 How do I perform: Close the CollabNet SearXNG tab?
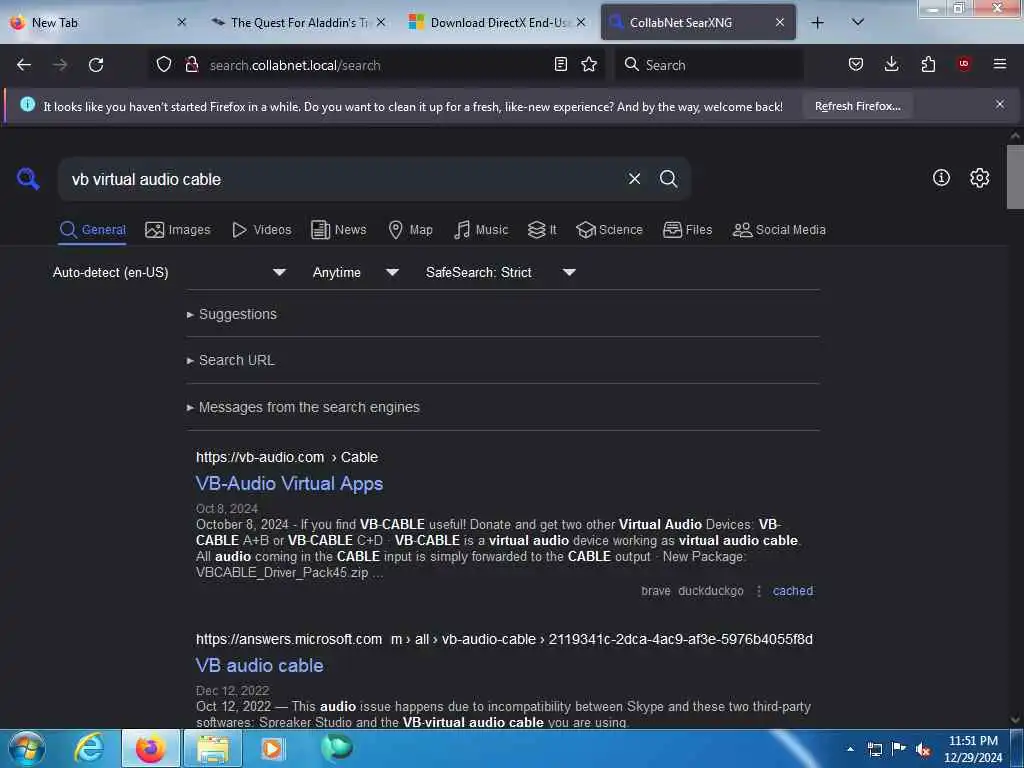780,23
